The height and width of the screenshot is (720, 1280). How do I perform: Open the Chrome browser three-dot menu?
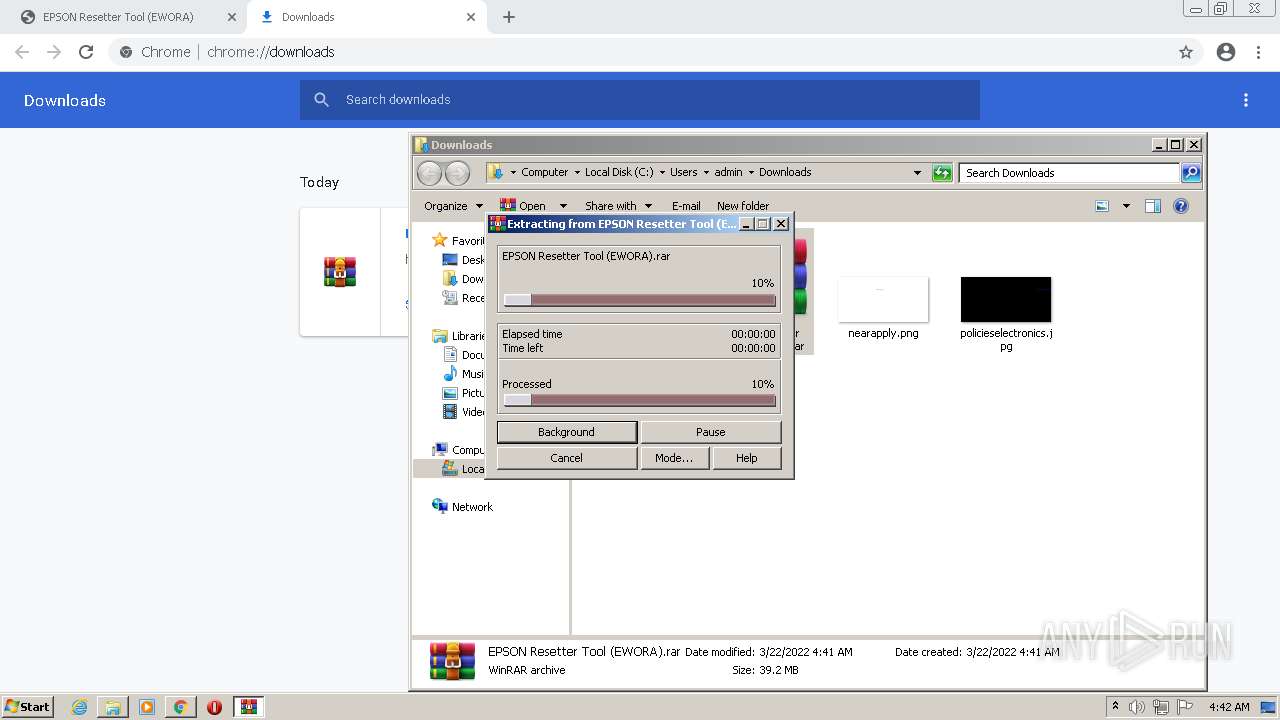[1259, 52]
